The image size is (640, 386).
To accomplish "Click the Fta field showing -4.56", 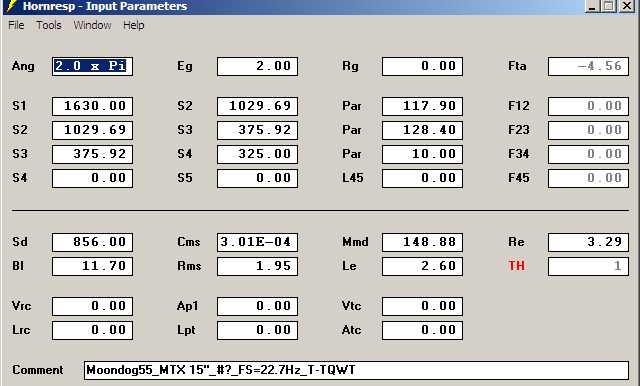I will coord(588,67).
